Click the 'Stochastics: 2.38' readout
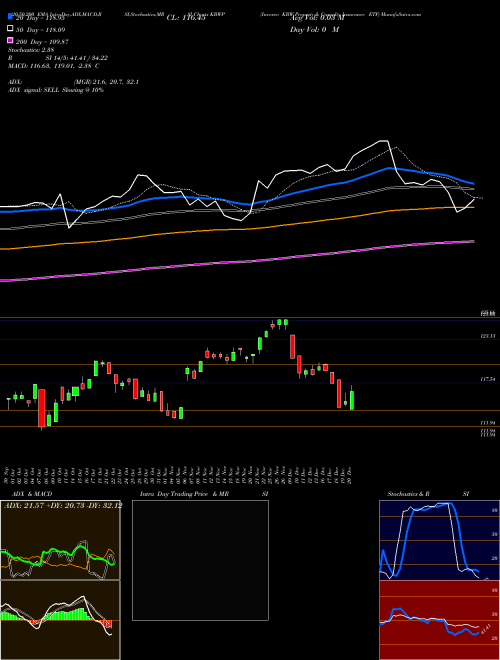500x660 pixels. (31, 50)
